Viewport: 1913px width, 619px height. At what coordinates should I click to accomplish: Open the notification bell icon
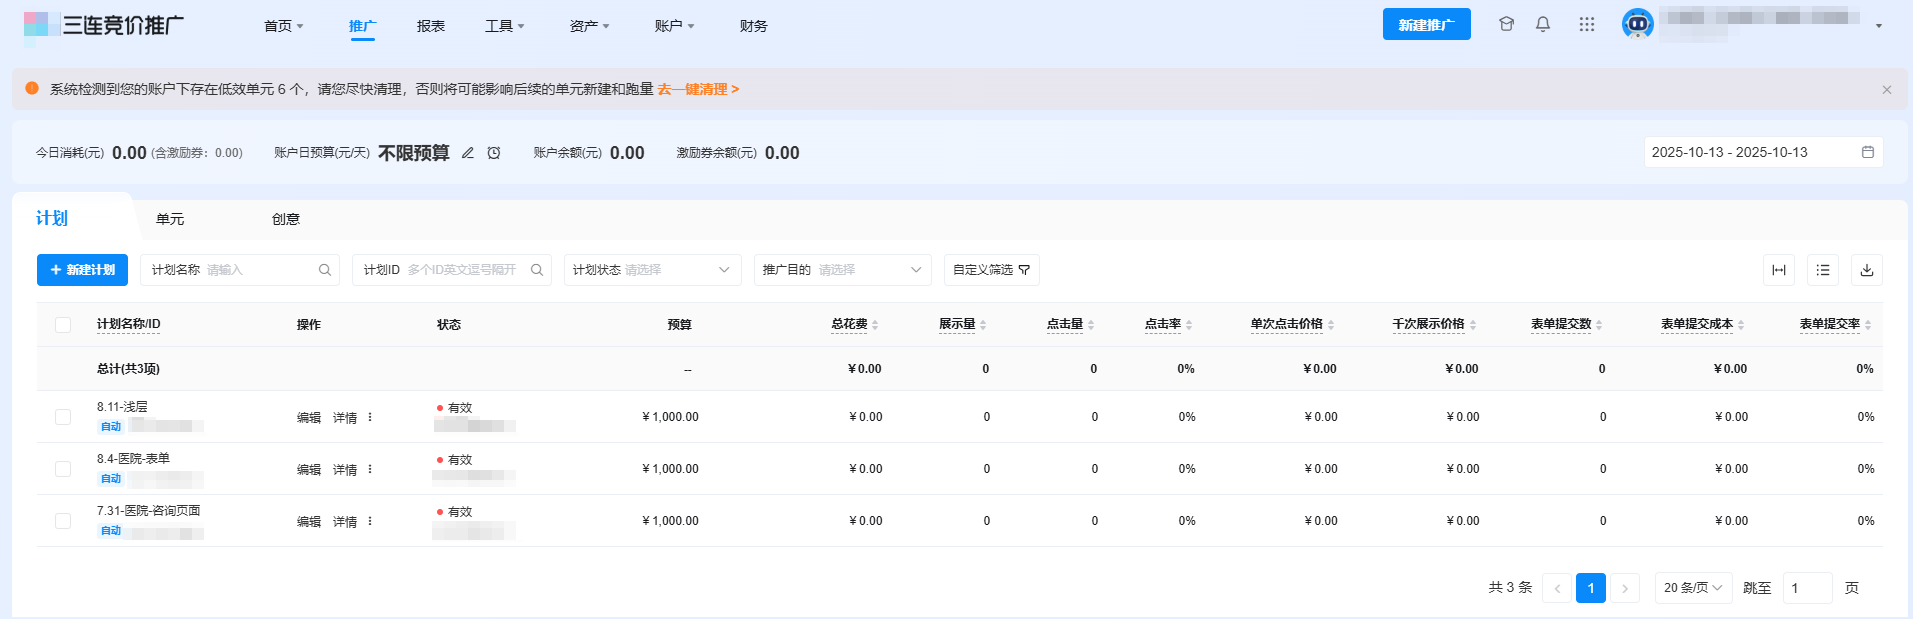click(1543, 24)
